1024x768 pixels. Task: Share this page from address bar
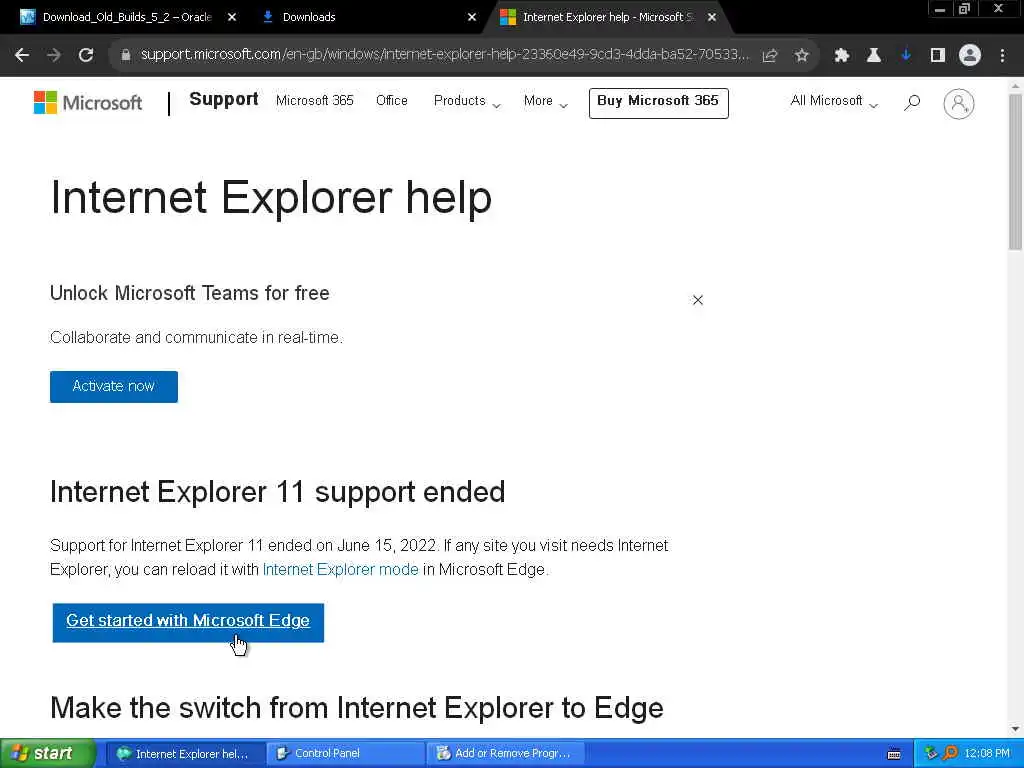click(770, 56)
